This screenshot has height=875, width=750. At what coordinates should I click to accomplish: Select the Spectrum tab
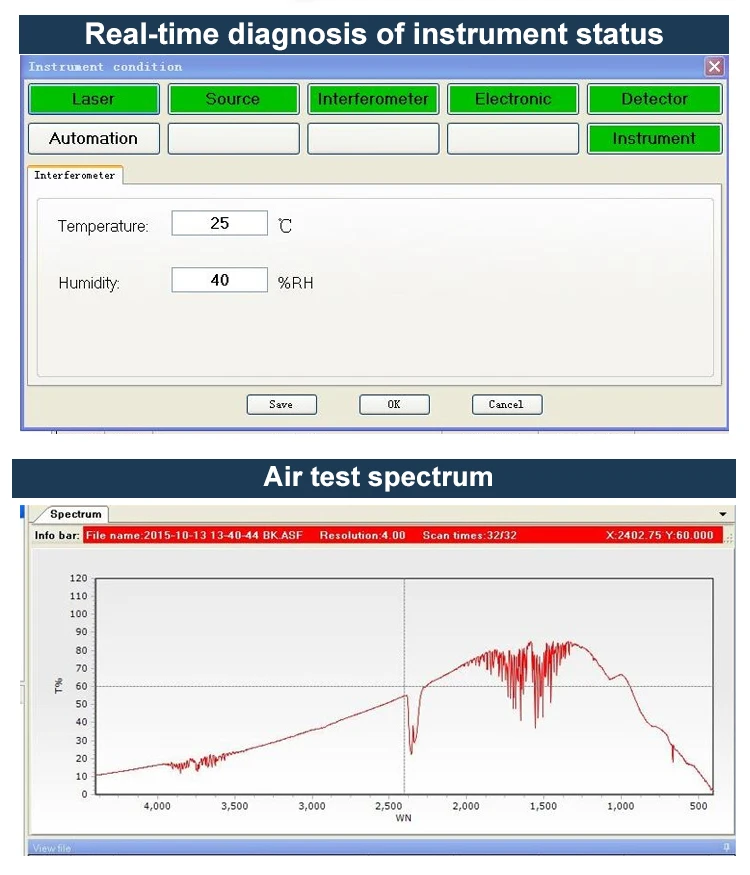(x=75, y=514)
